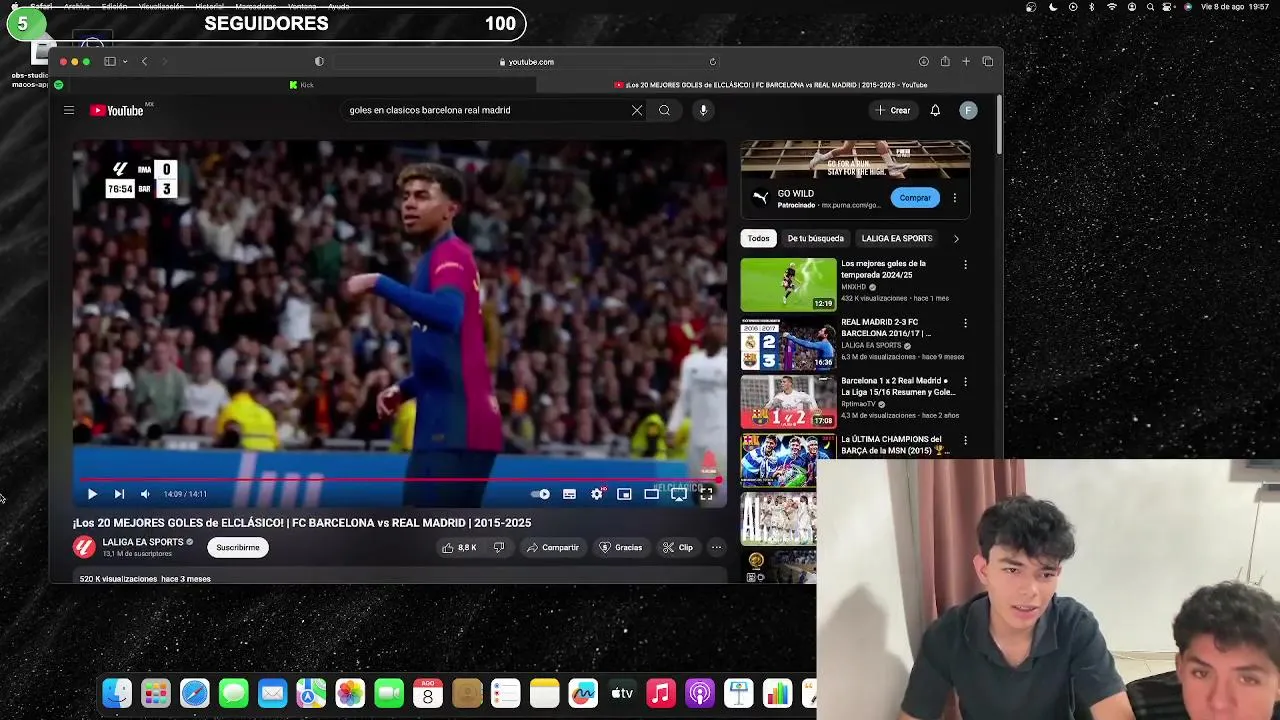This screenshot has height=720, width=1280.
Task: Click the Comprar button on Puma ad
Action: pos(915,198)
